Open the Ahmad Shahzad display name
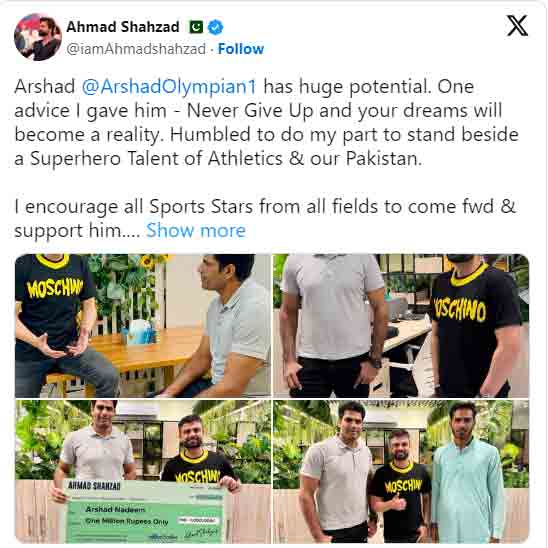 (x=123, y=27)
